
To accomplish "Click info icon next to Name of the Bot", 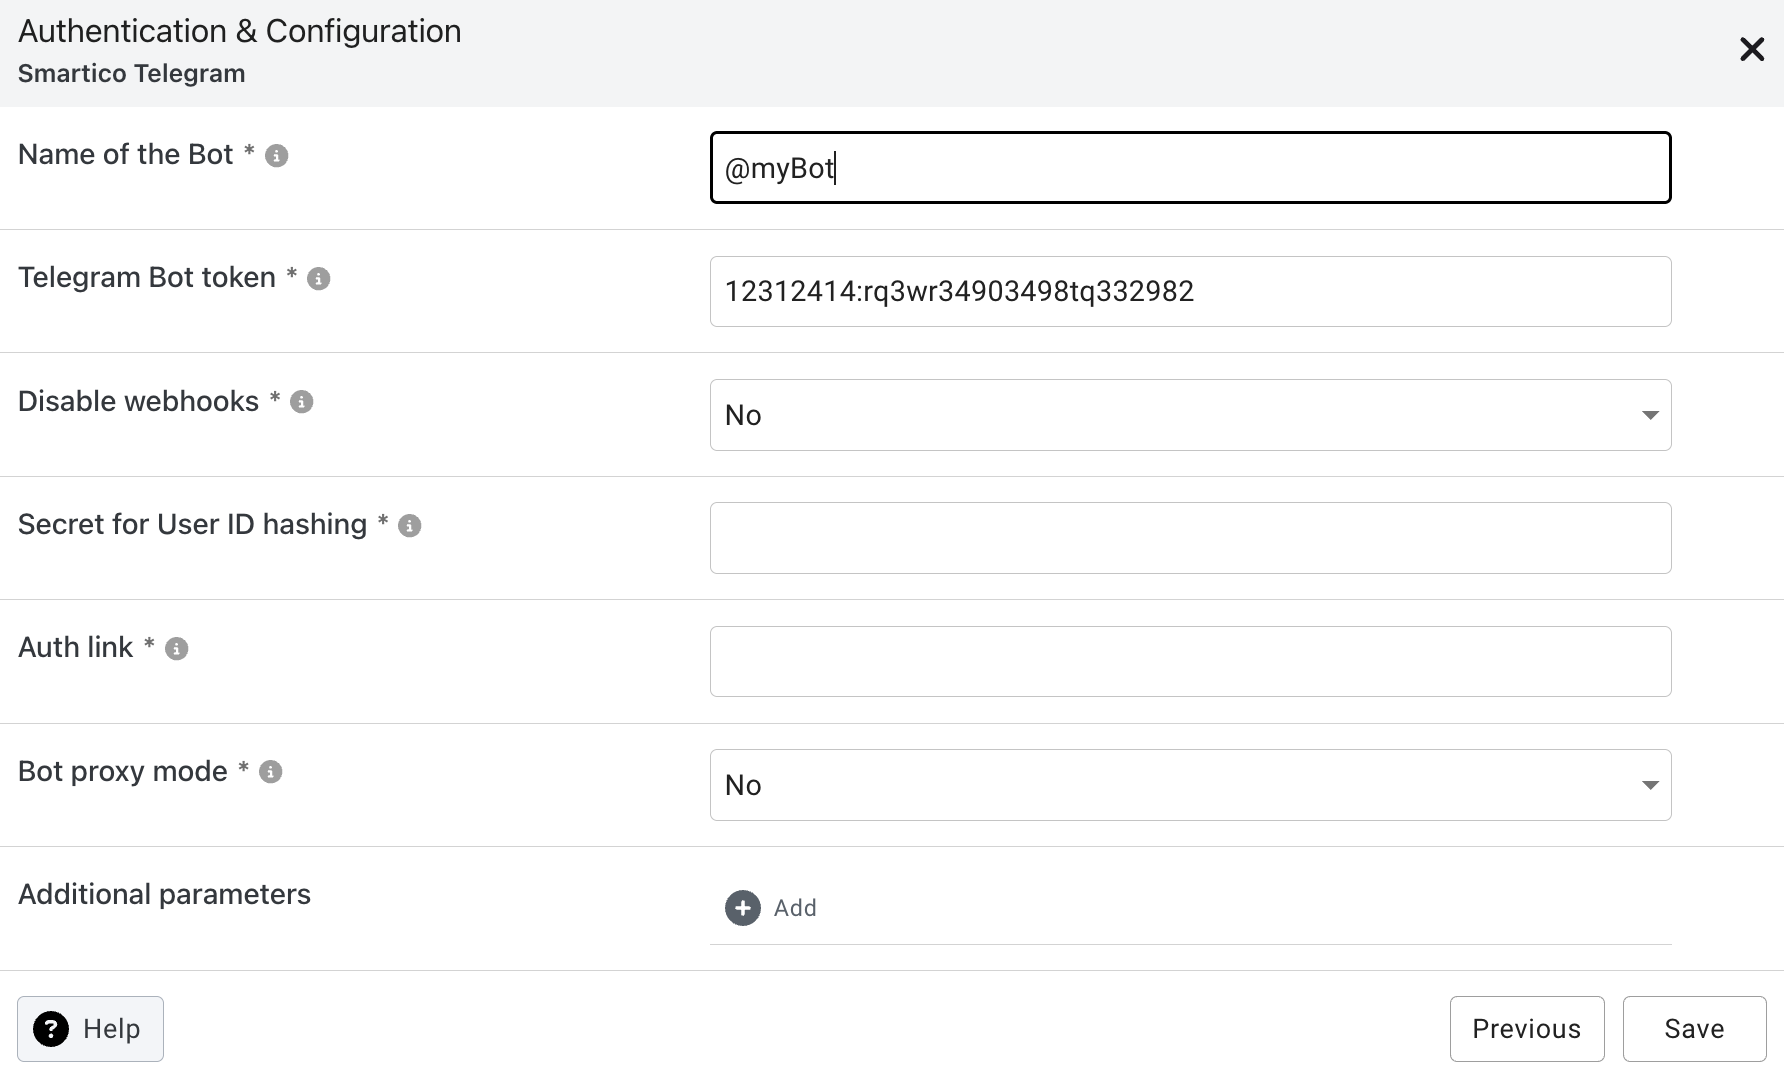I will 277,156.
